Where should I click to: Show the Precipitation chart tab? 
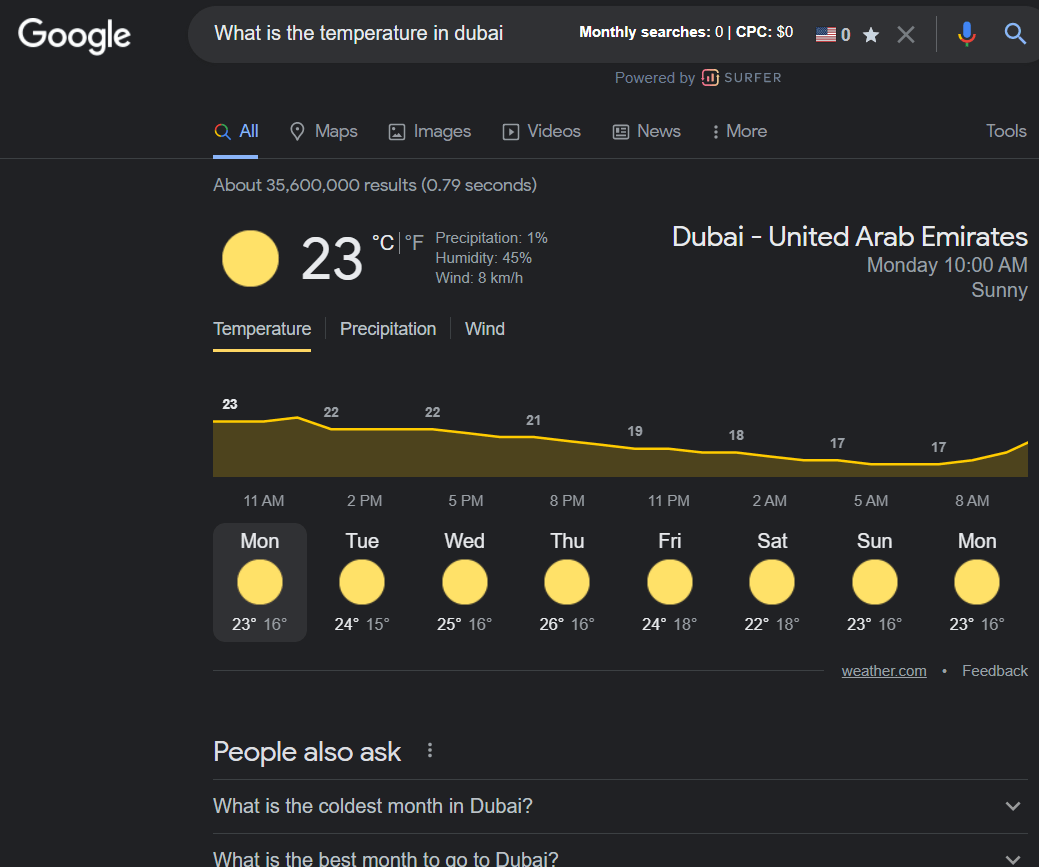[x=388, y=329]
